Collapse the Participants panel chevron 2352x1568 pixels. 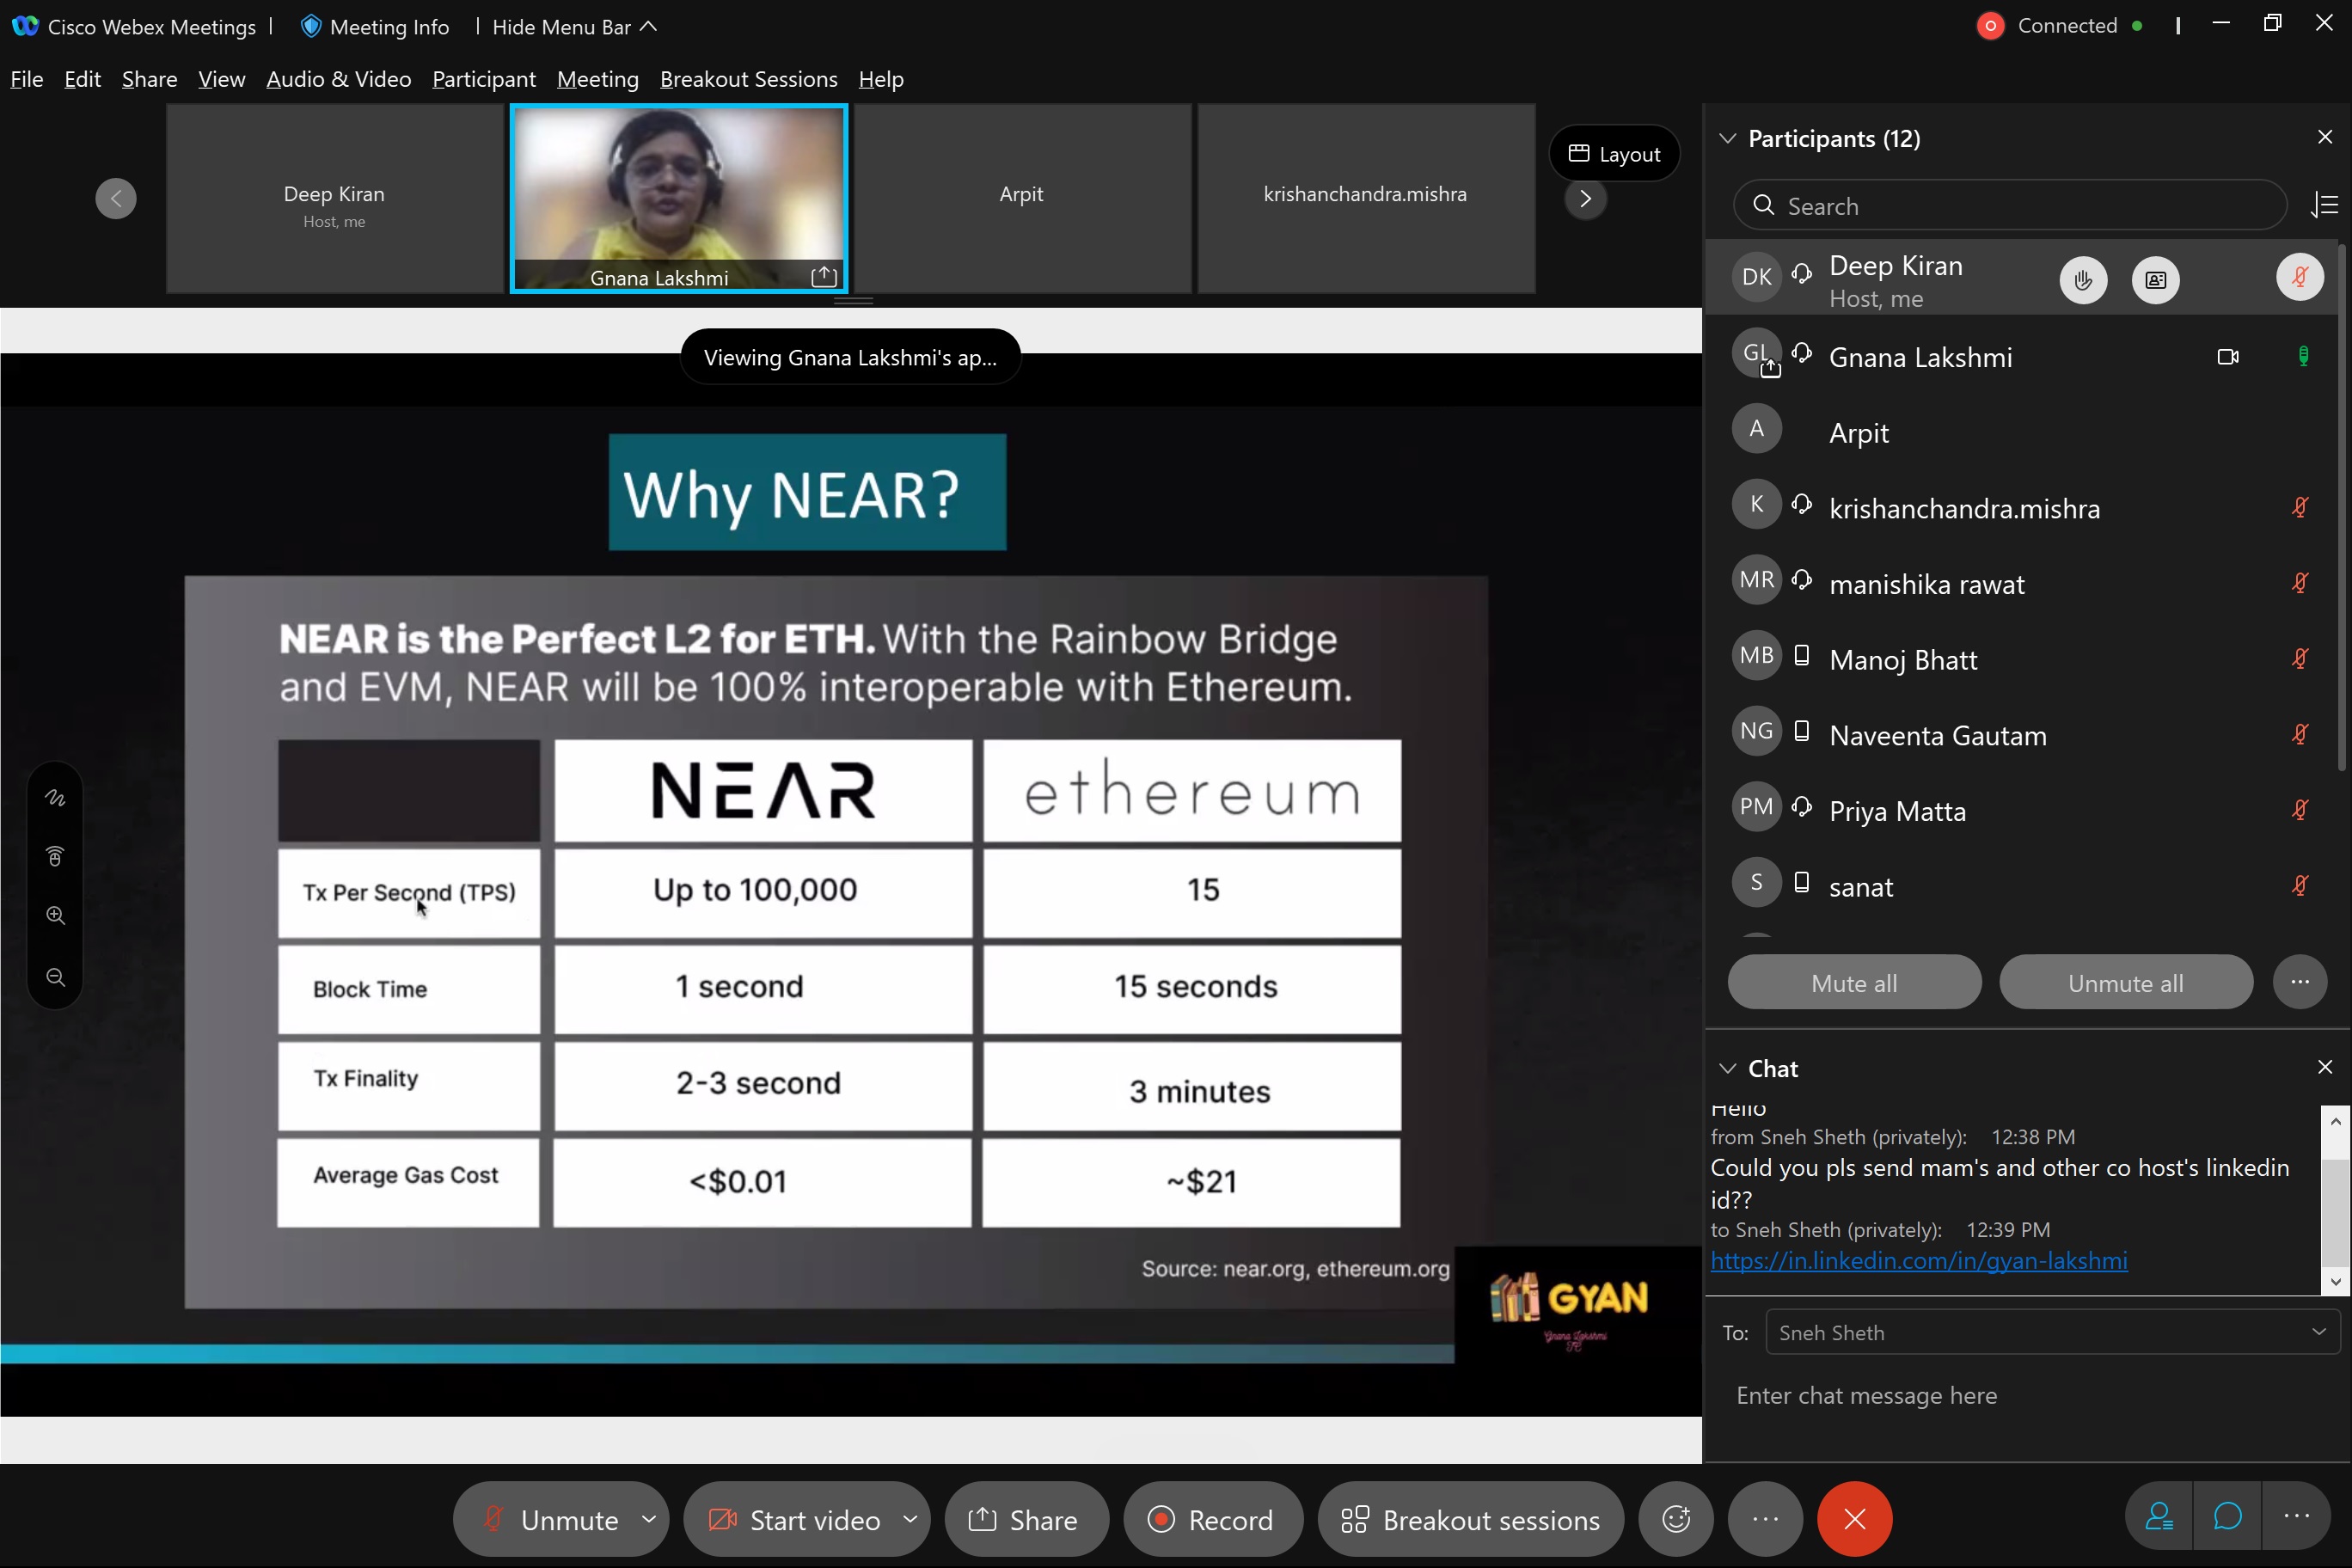[x=1727, y=138]
